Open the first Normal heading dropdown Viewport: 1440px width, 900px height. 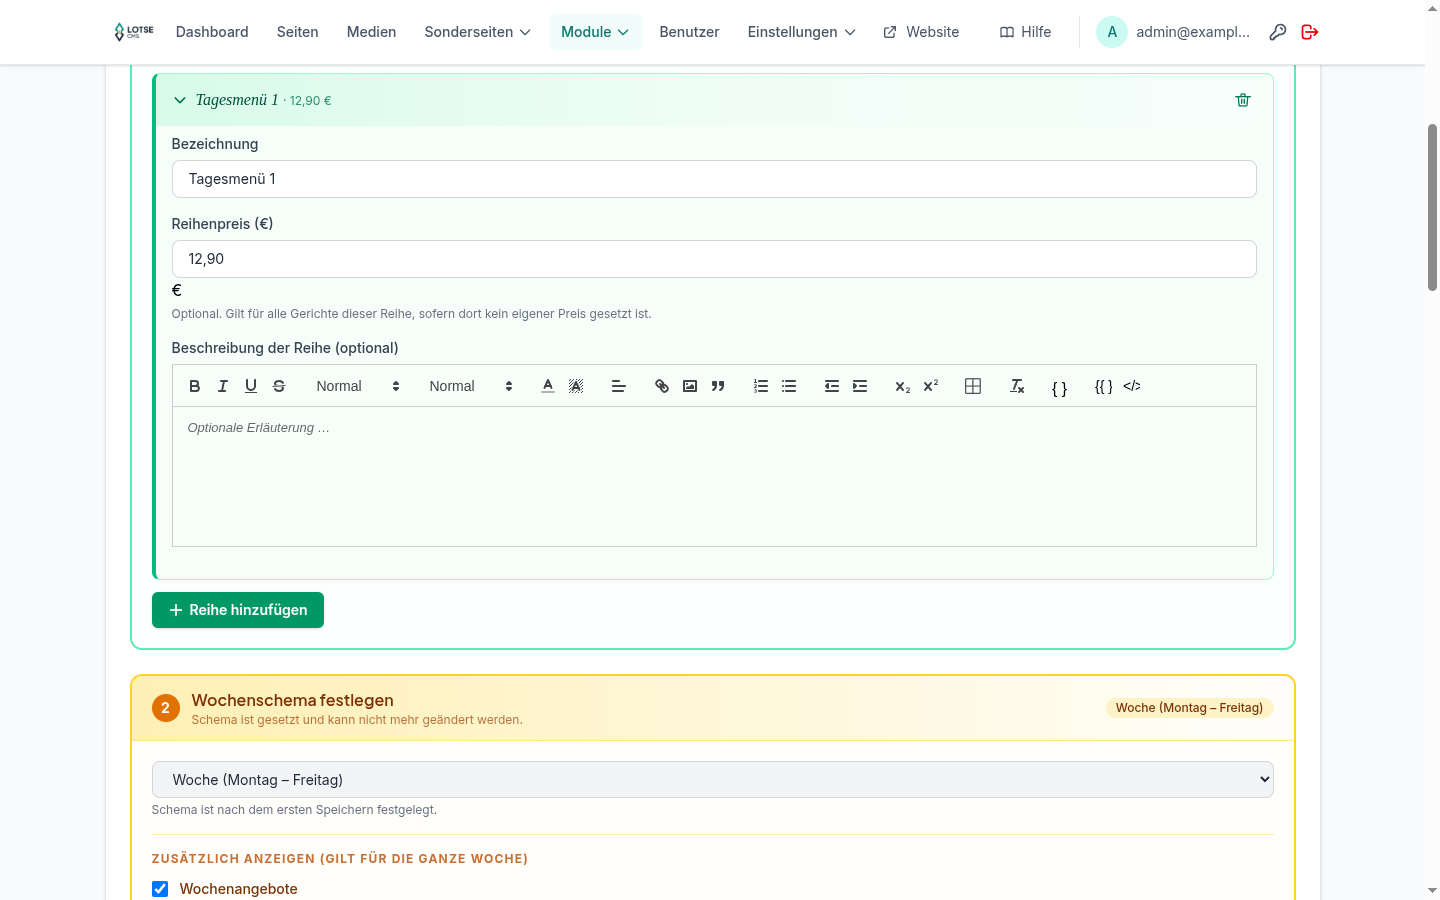coord(358,386)
